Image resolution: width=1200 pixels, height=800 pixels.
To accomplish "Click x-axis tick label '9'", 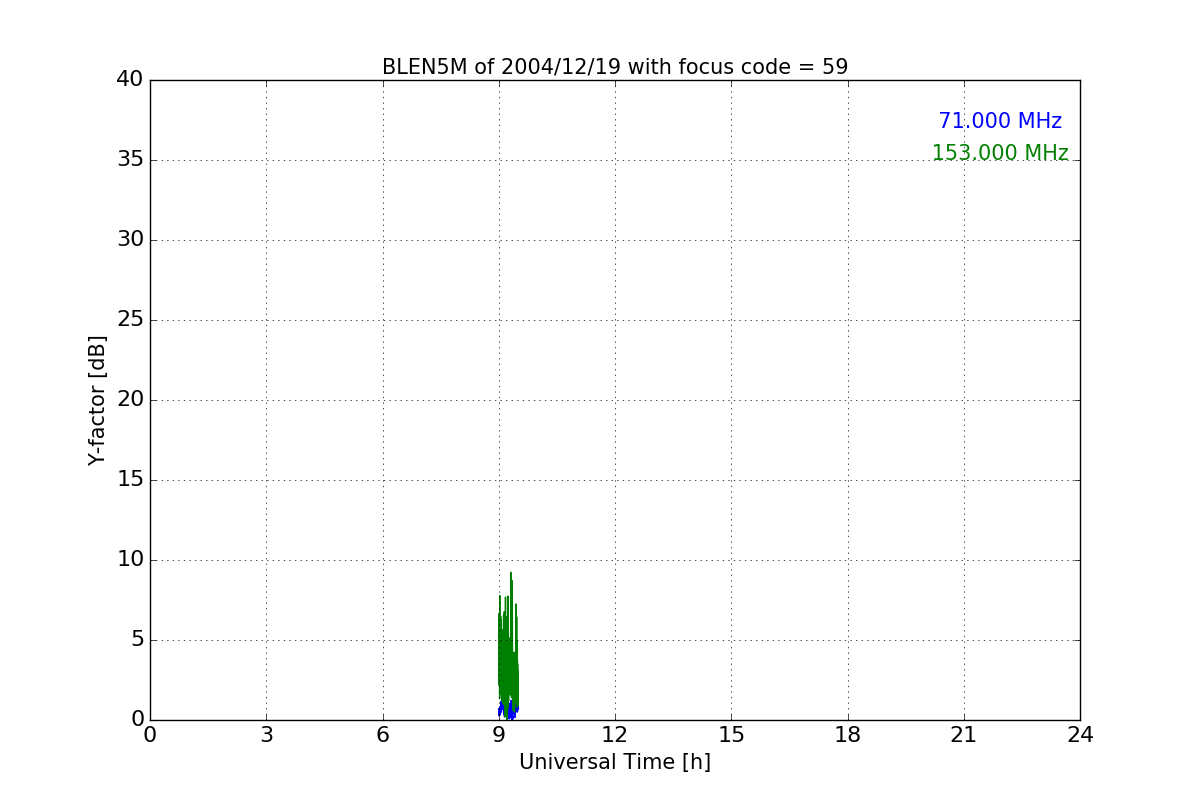I will [x=499, y=735].
